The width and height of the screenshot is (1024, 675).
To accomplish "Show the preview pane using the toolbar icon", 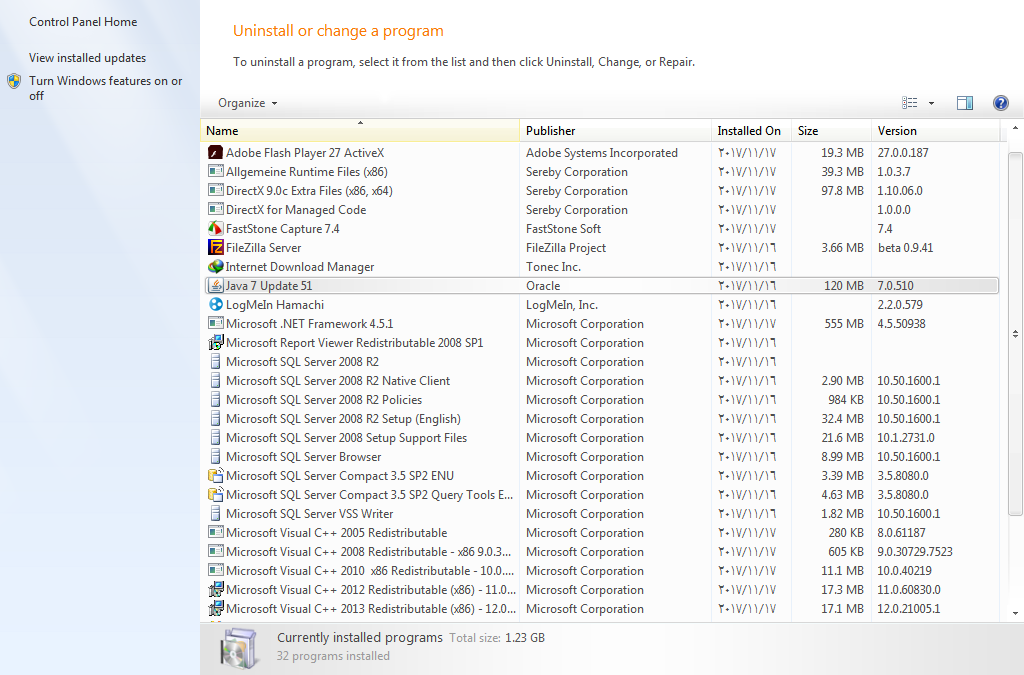I will 965,102.
